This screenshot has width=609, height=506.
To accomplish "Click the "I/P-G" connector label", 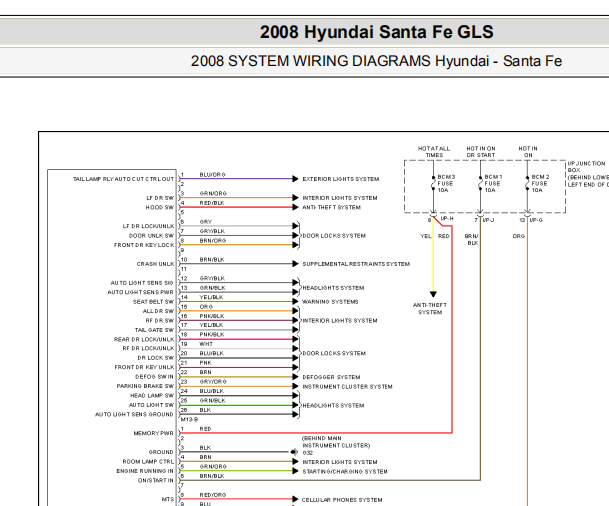I will [536, 220].
